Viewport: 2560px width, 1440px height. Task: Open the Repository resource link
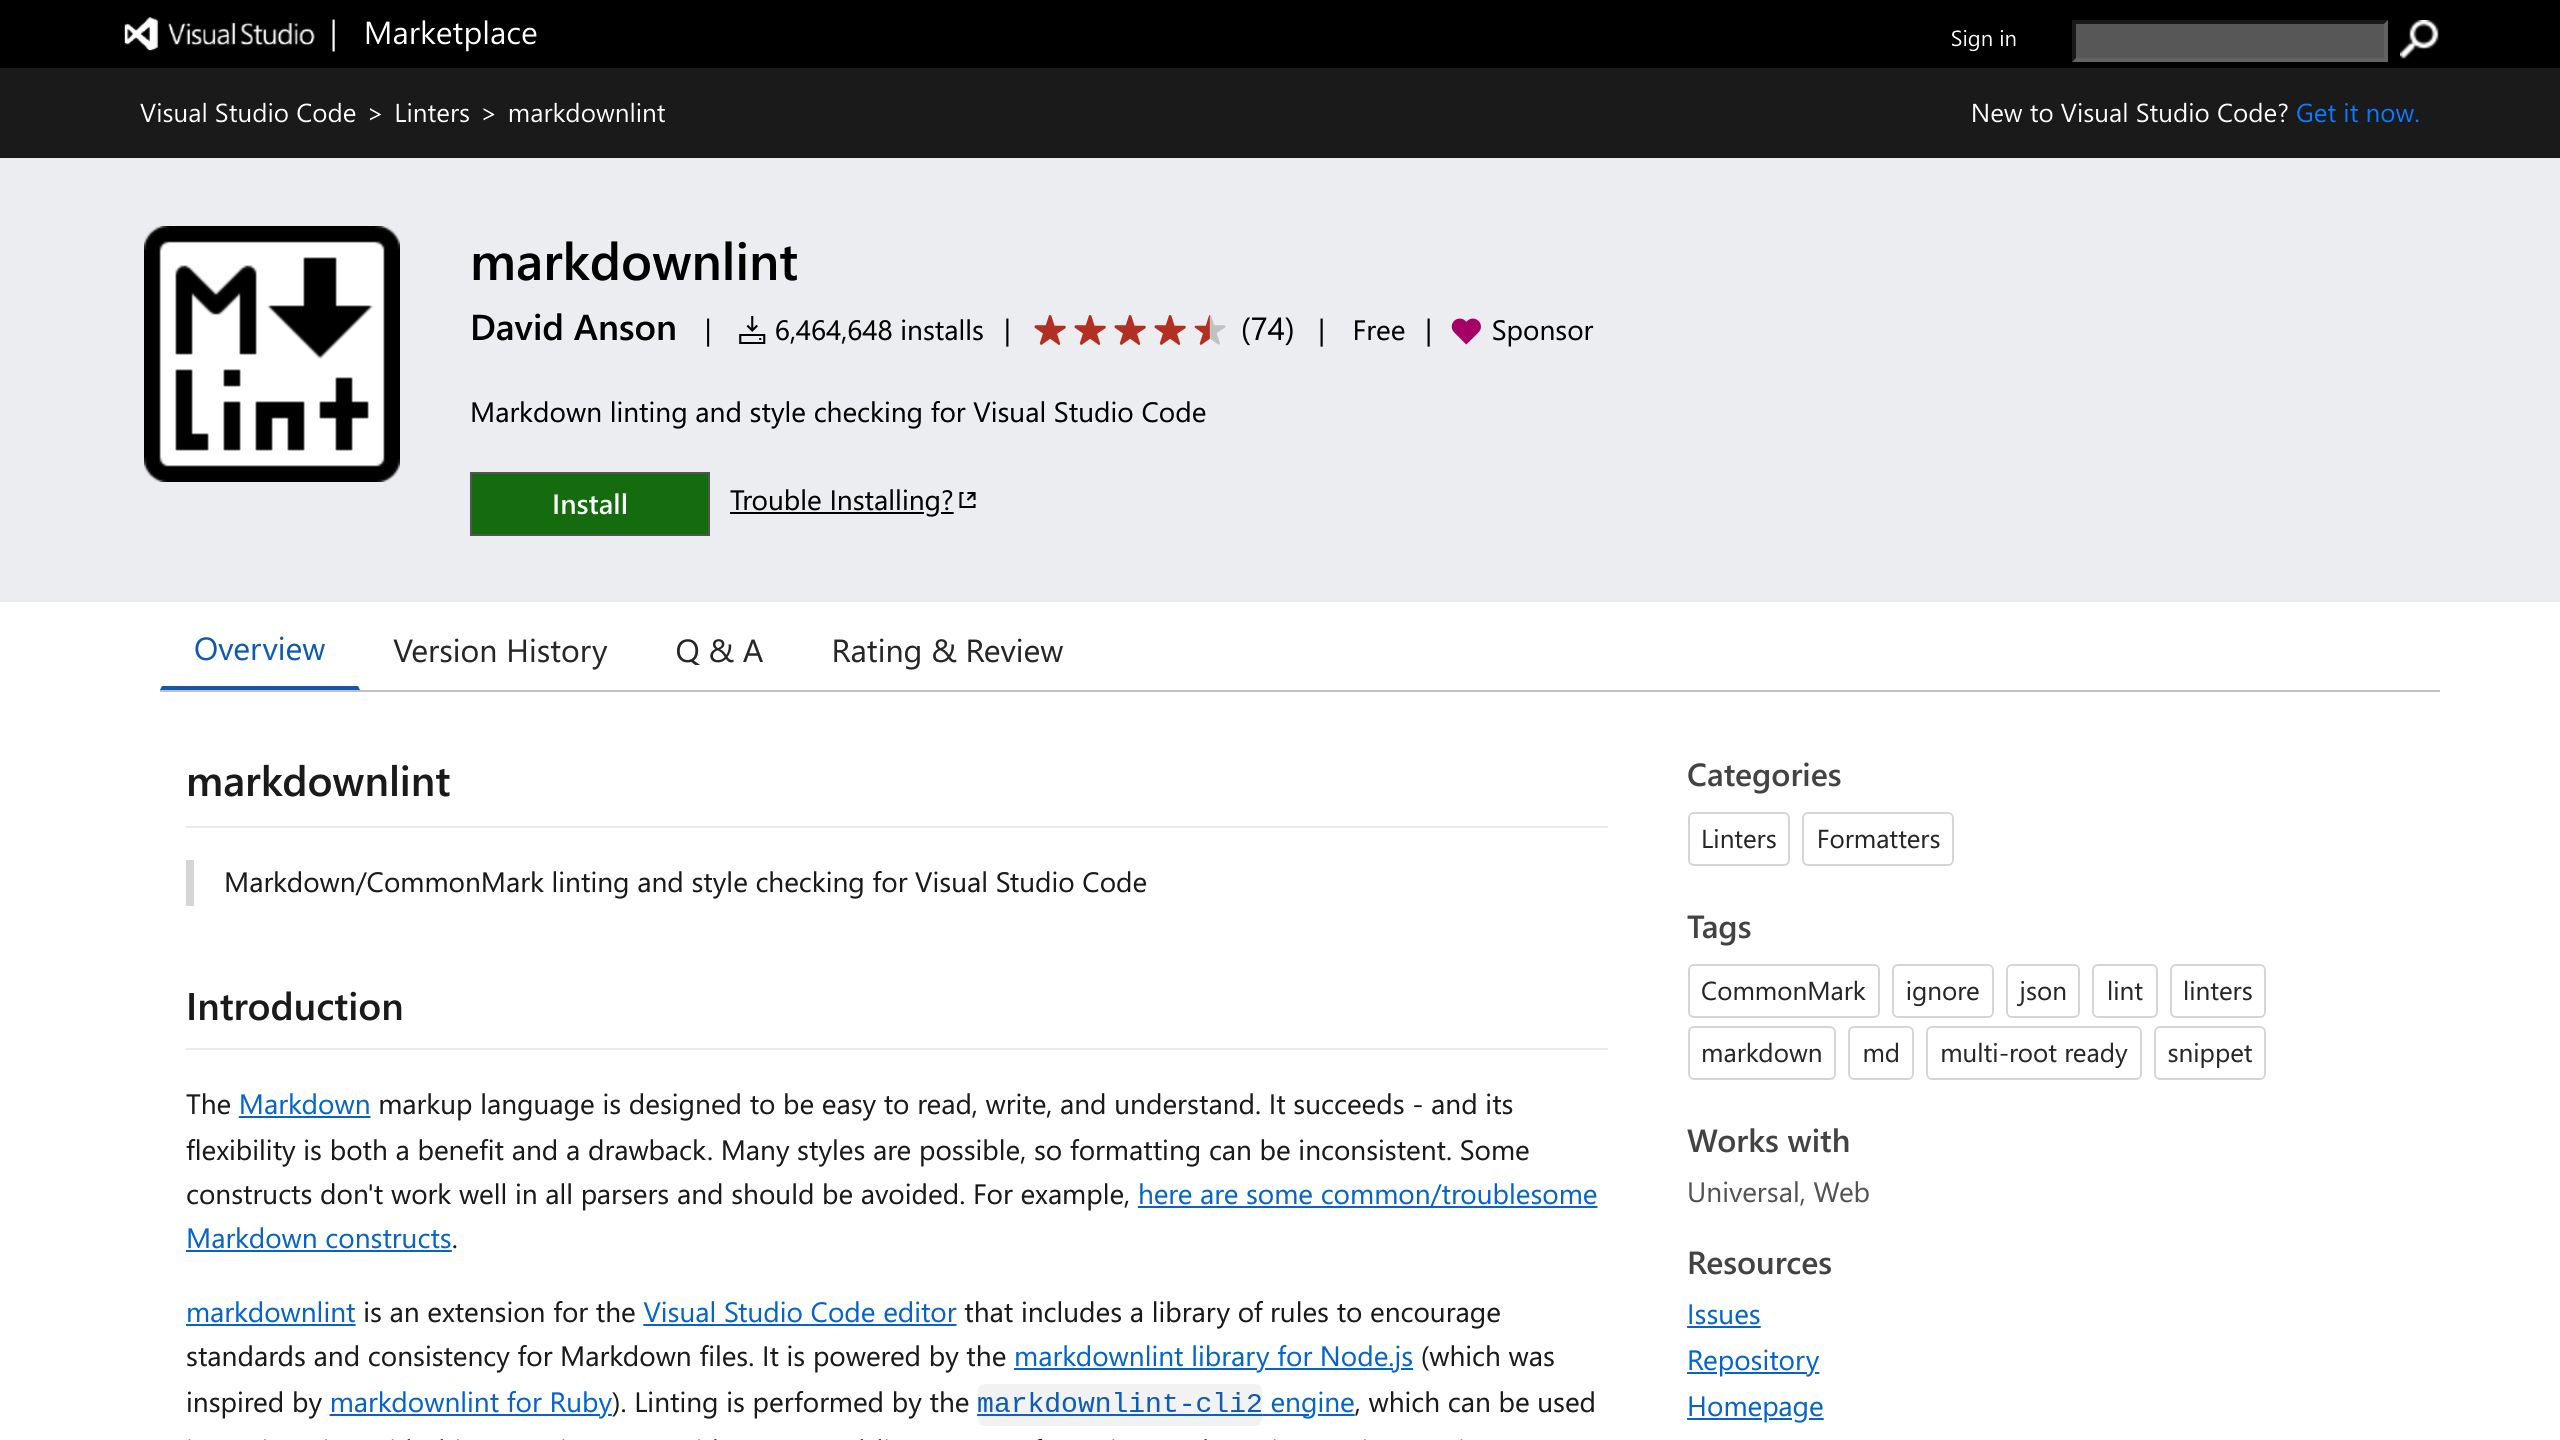1752,1360
